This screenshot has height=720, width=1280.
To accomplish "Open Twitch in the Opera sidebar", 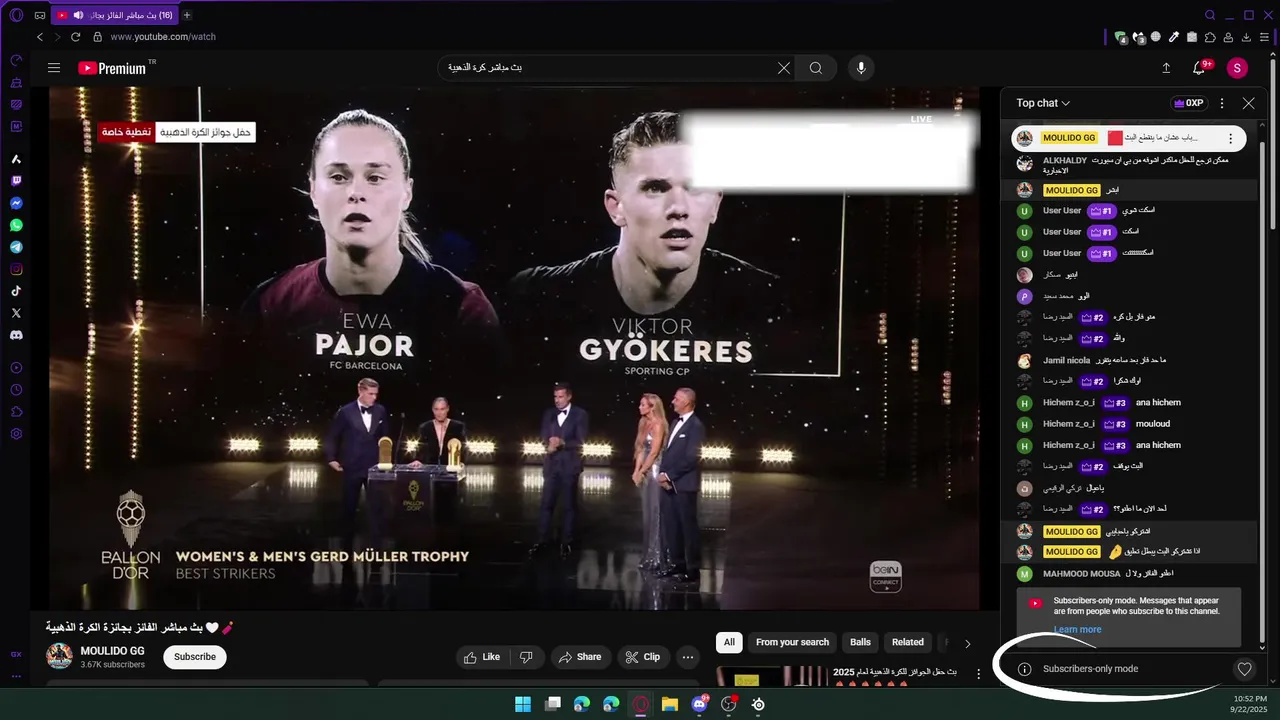I will click(16, 181).
